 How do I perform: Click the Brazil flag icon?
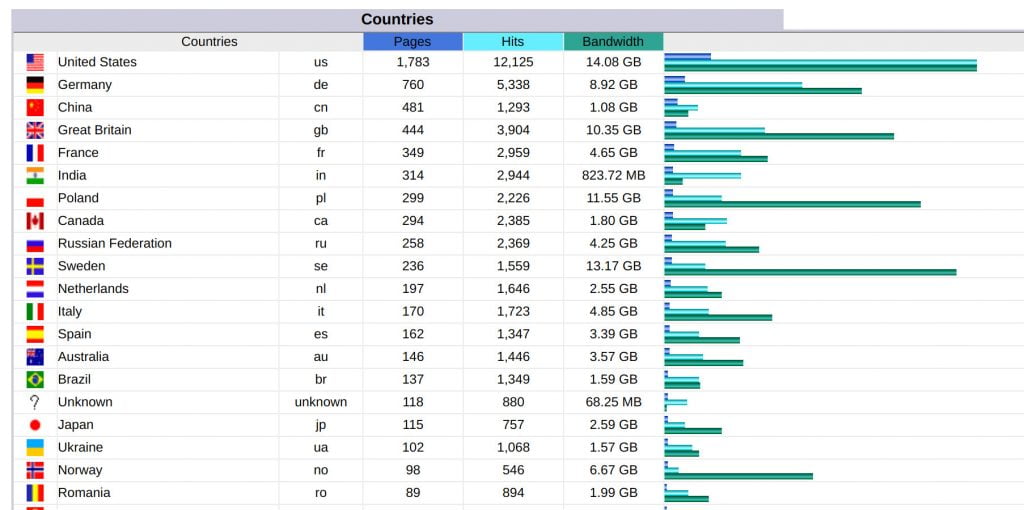point(35,379)
